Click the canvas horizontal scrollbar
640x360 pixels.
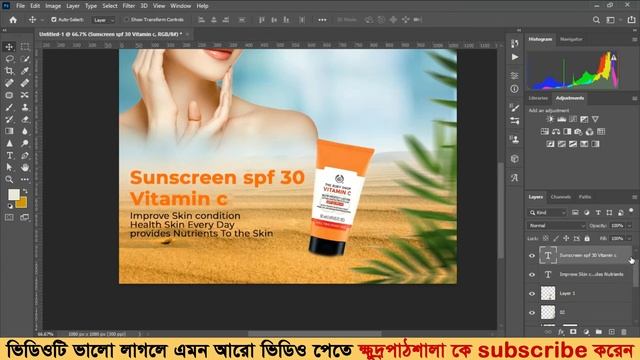click(314, 334)
